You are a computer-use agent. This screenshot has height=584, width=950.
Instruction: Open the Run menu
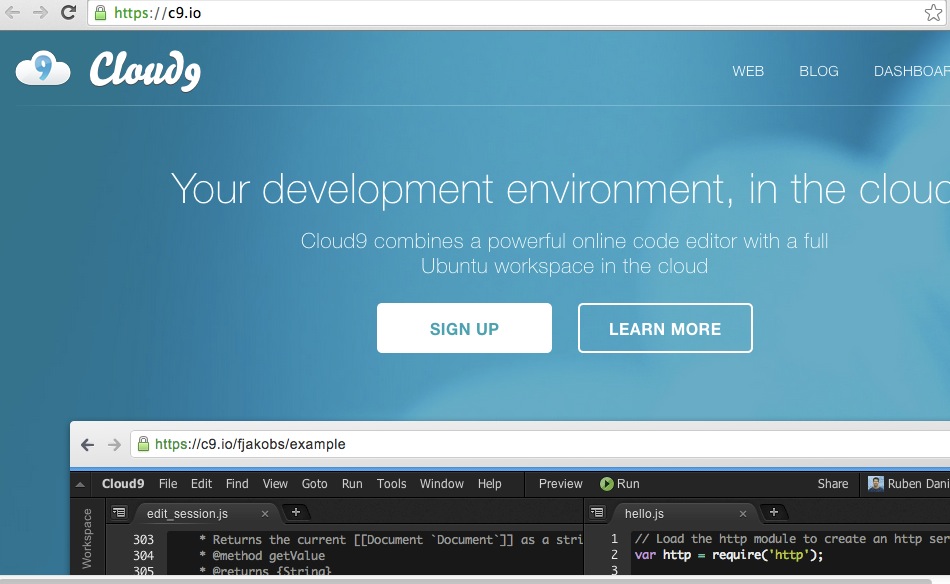(x=352, y=483)
